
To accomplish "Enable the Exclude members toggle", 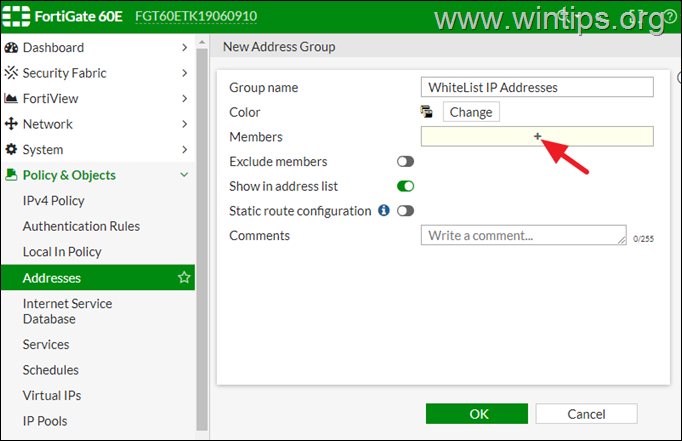I will click(x=406, y=162).
